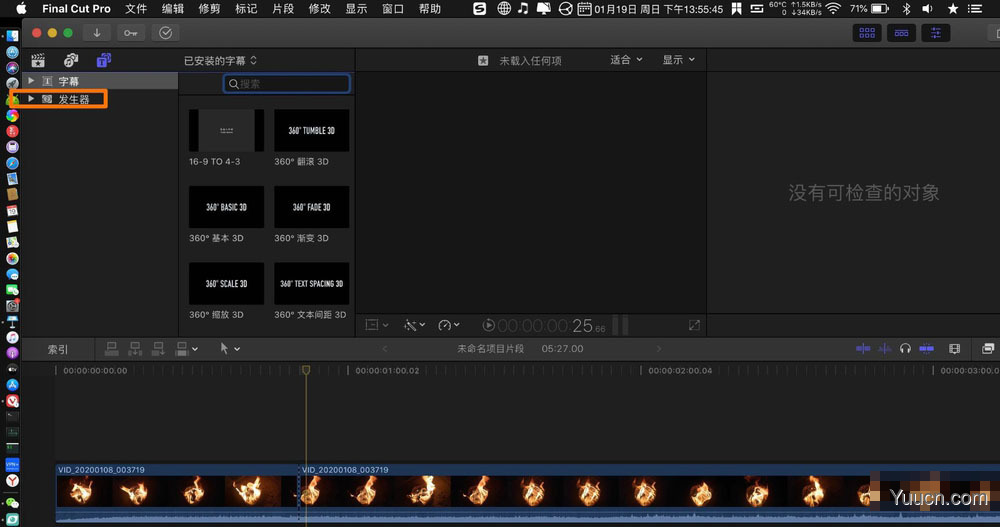Image resolution: width=1000 pixels, height=527 pixels.
Task: Select the titles and generators sidebar icon
Action: tap(103, 60)
